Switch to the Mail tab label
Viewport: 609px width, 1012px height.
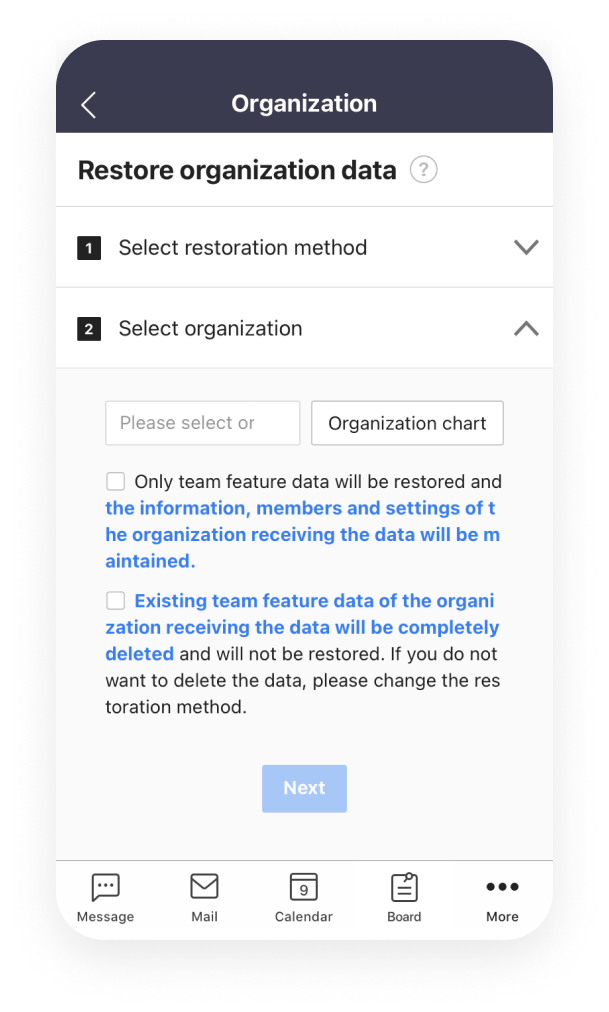204,916
